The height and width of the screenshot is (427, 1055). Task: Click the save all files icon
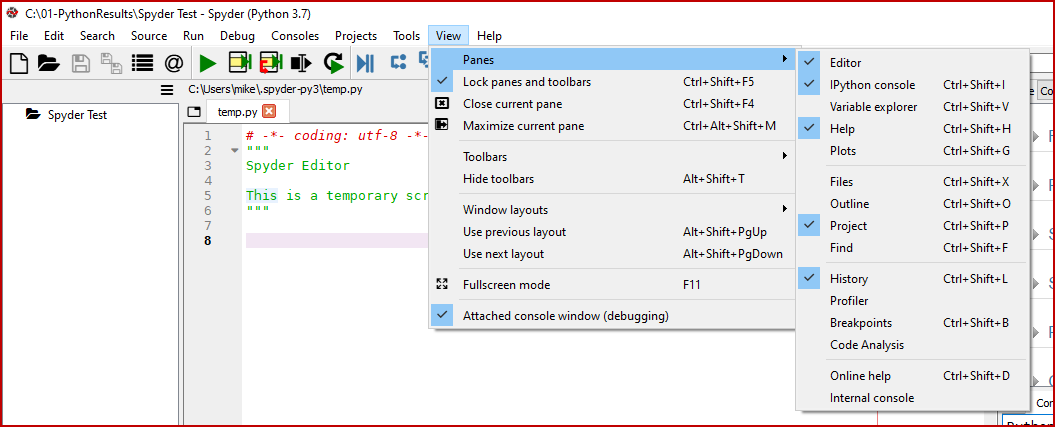tap(112, 63)
